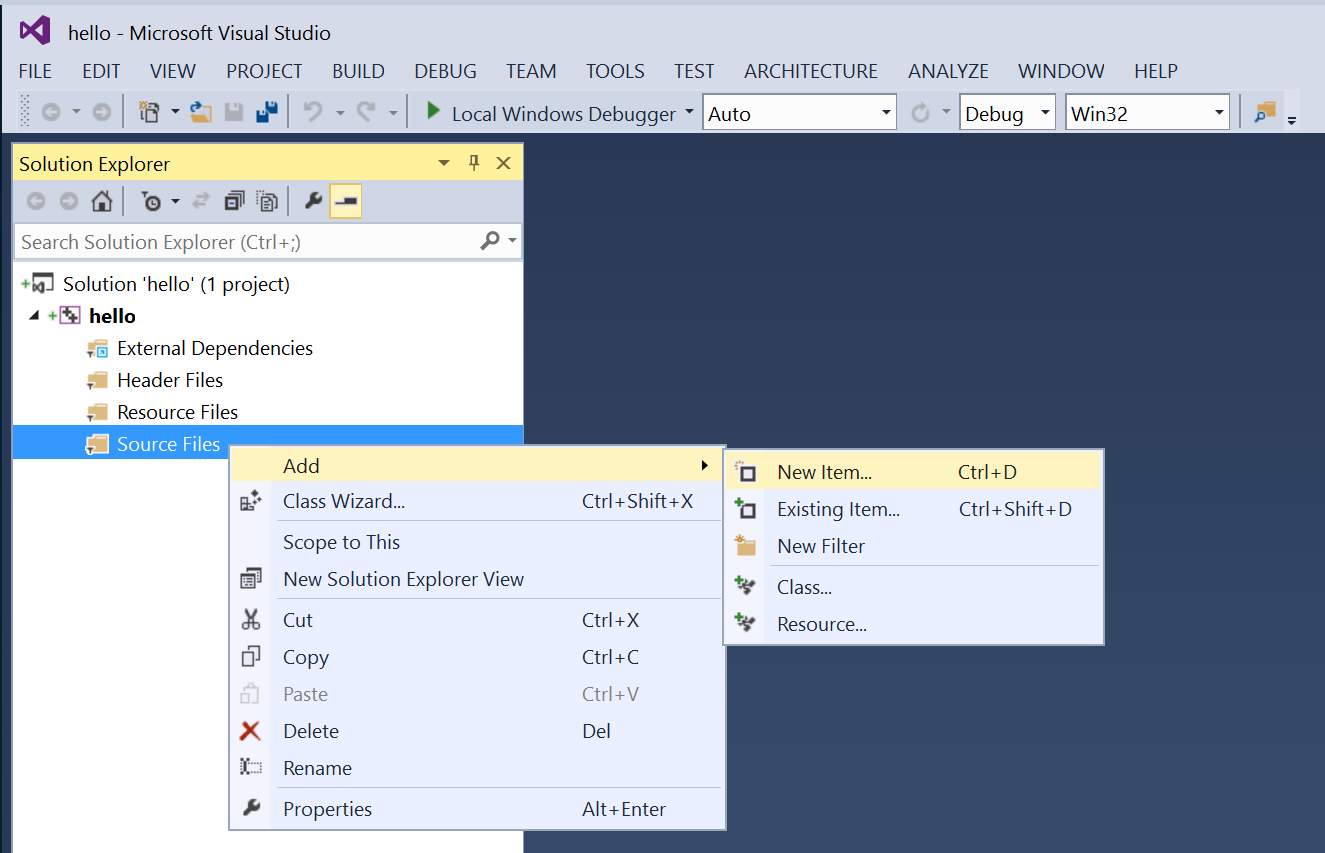Collapse the hello project node triangle
1325x853 pixels.
[x=35, y=316]
